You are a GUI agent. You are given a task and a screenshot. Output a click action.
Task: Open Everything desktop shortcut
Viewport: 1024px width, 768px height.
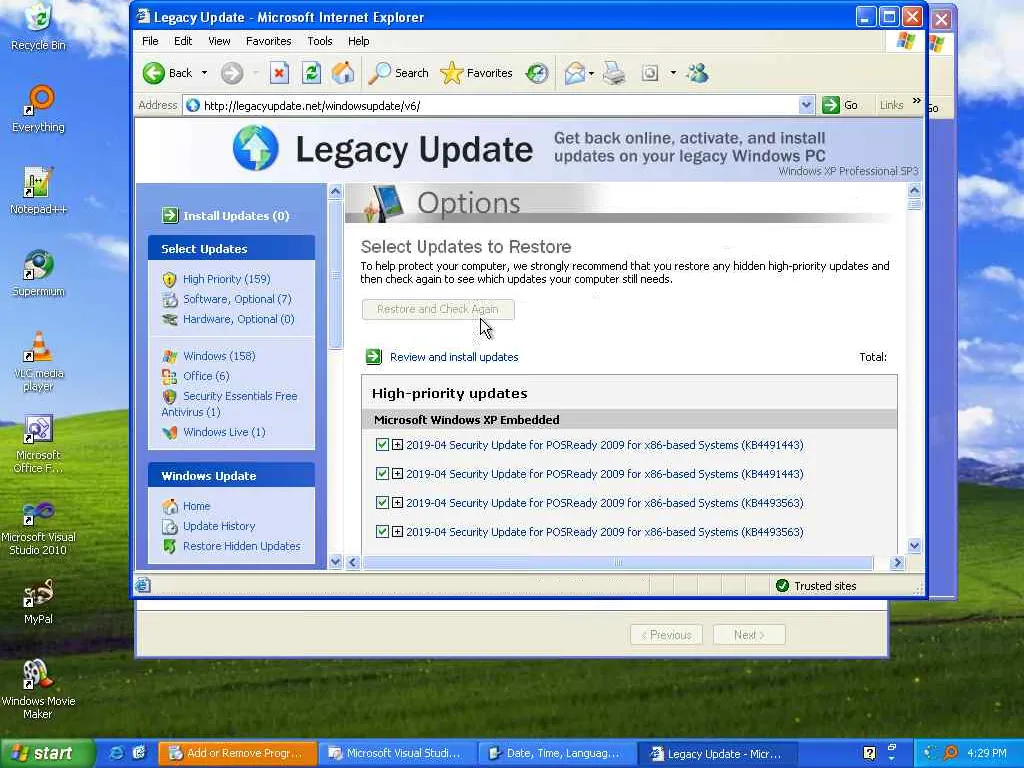point(38,108)
